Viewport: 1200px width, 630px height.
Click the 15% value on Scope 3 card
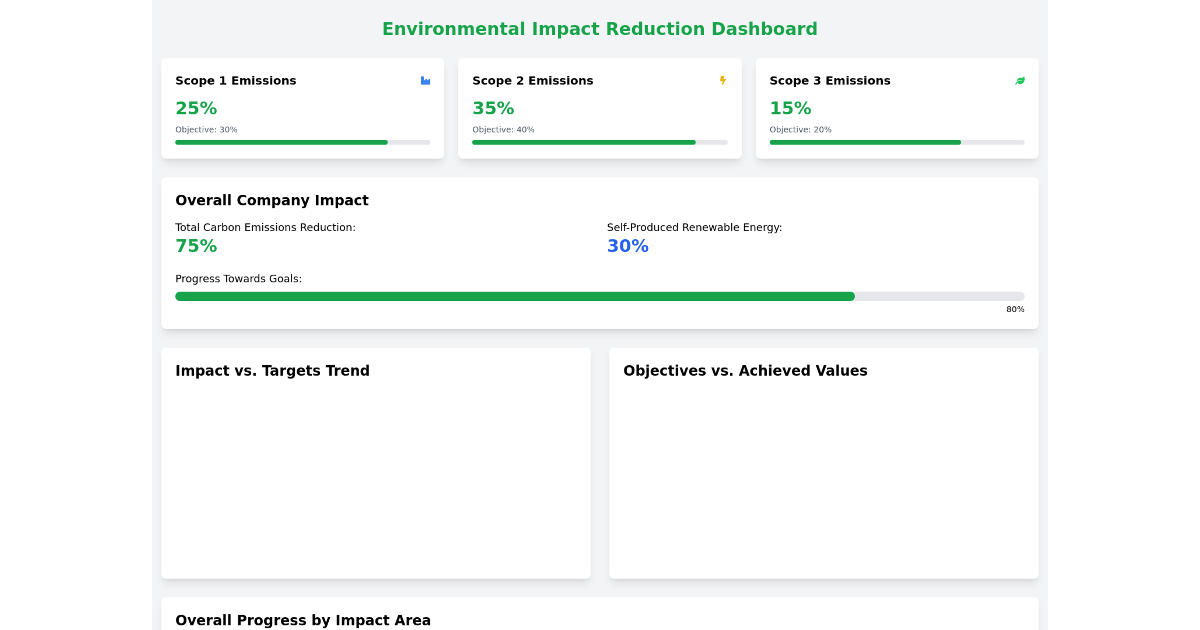(x=790, y=107)
